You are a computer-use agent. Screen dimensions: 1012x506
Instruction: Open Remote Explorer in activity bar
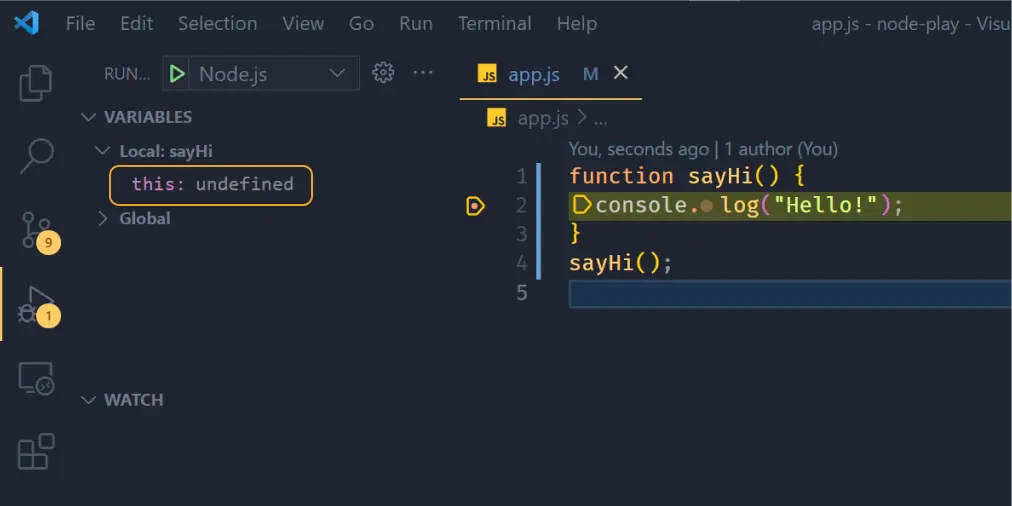click(x=35, y=378)
